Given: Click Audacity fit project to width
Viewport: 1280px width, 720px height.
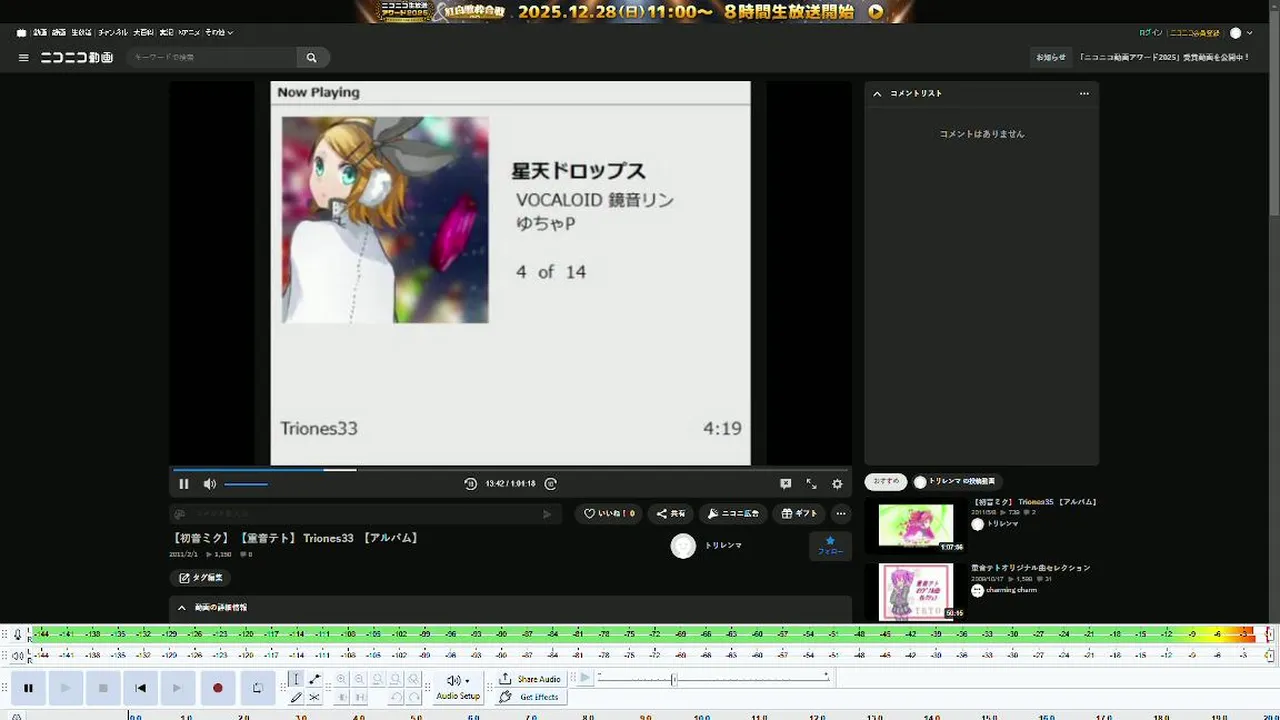Looking at the screenshot, I should (x=396, y=679).
